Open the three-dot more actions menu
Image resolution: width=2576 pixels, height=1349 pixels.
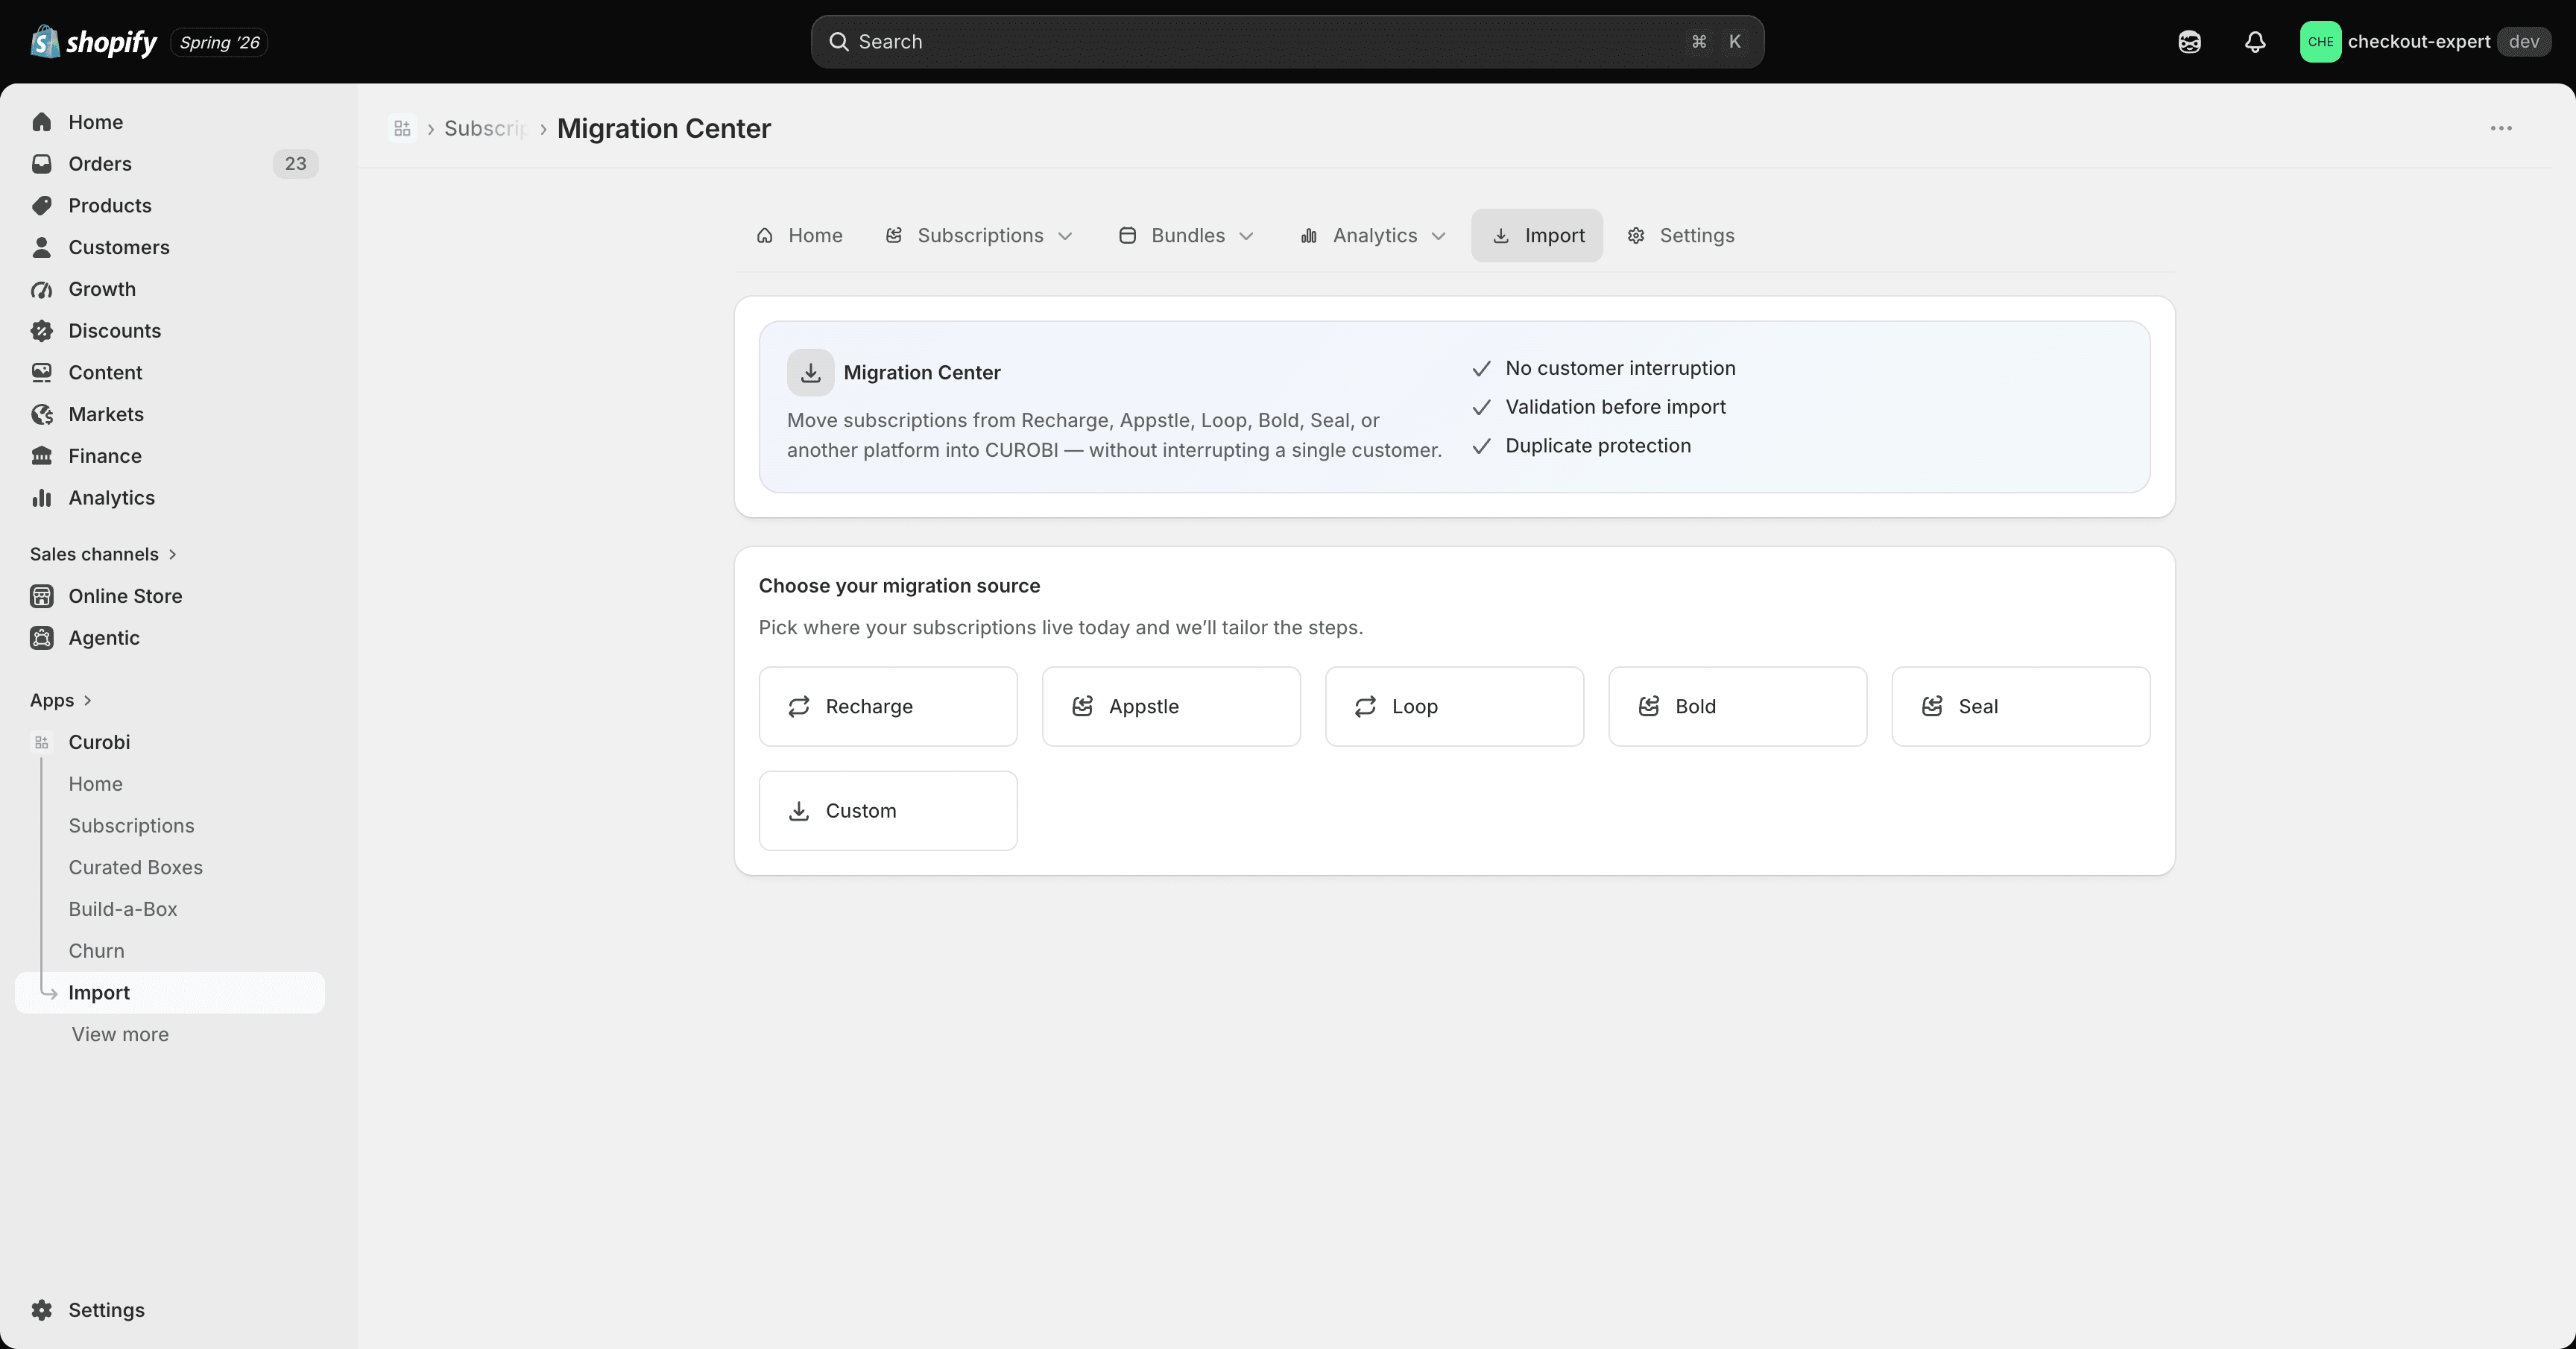tap(2501, 128)
